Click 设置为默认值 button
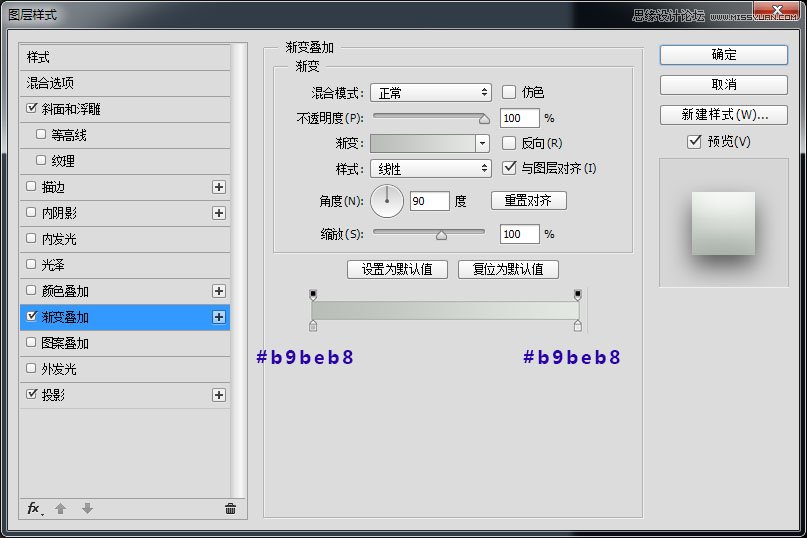The width and height of the screenshot is (807, 538). (x=397, y=269)
